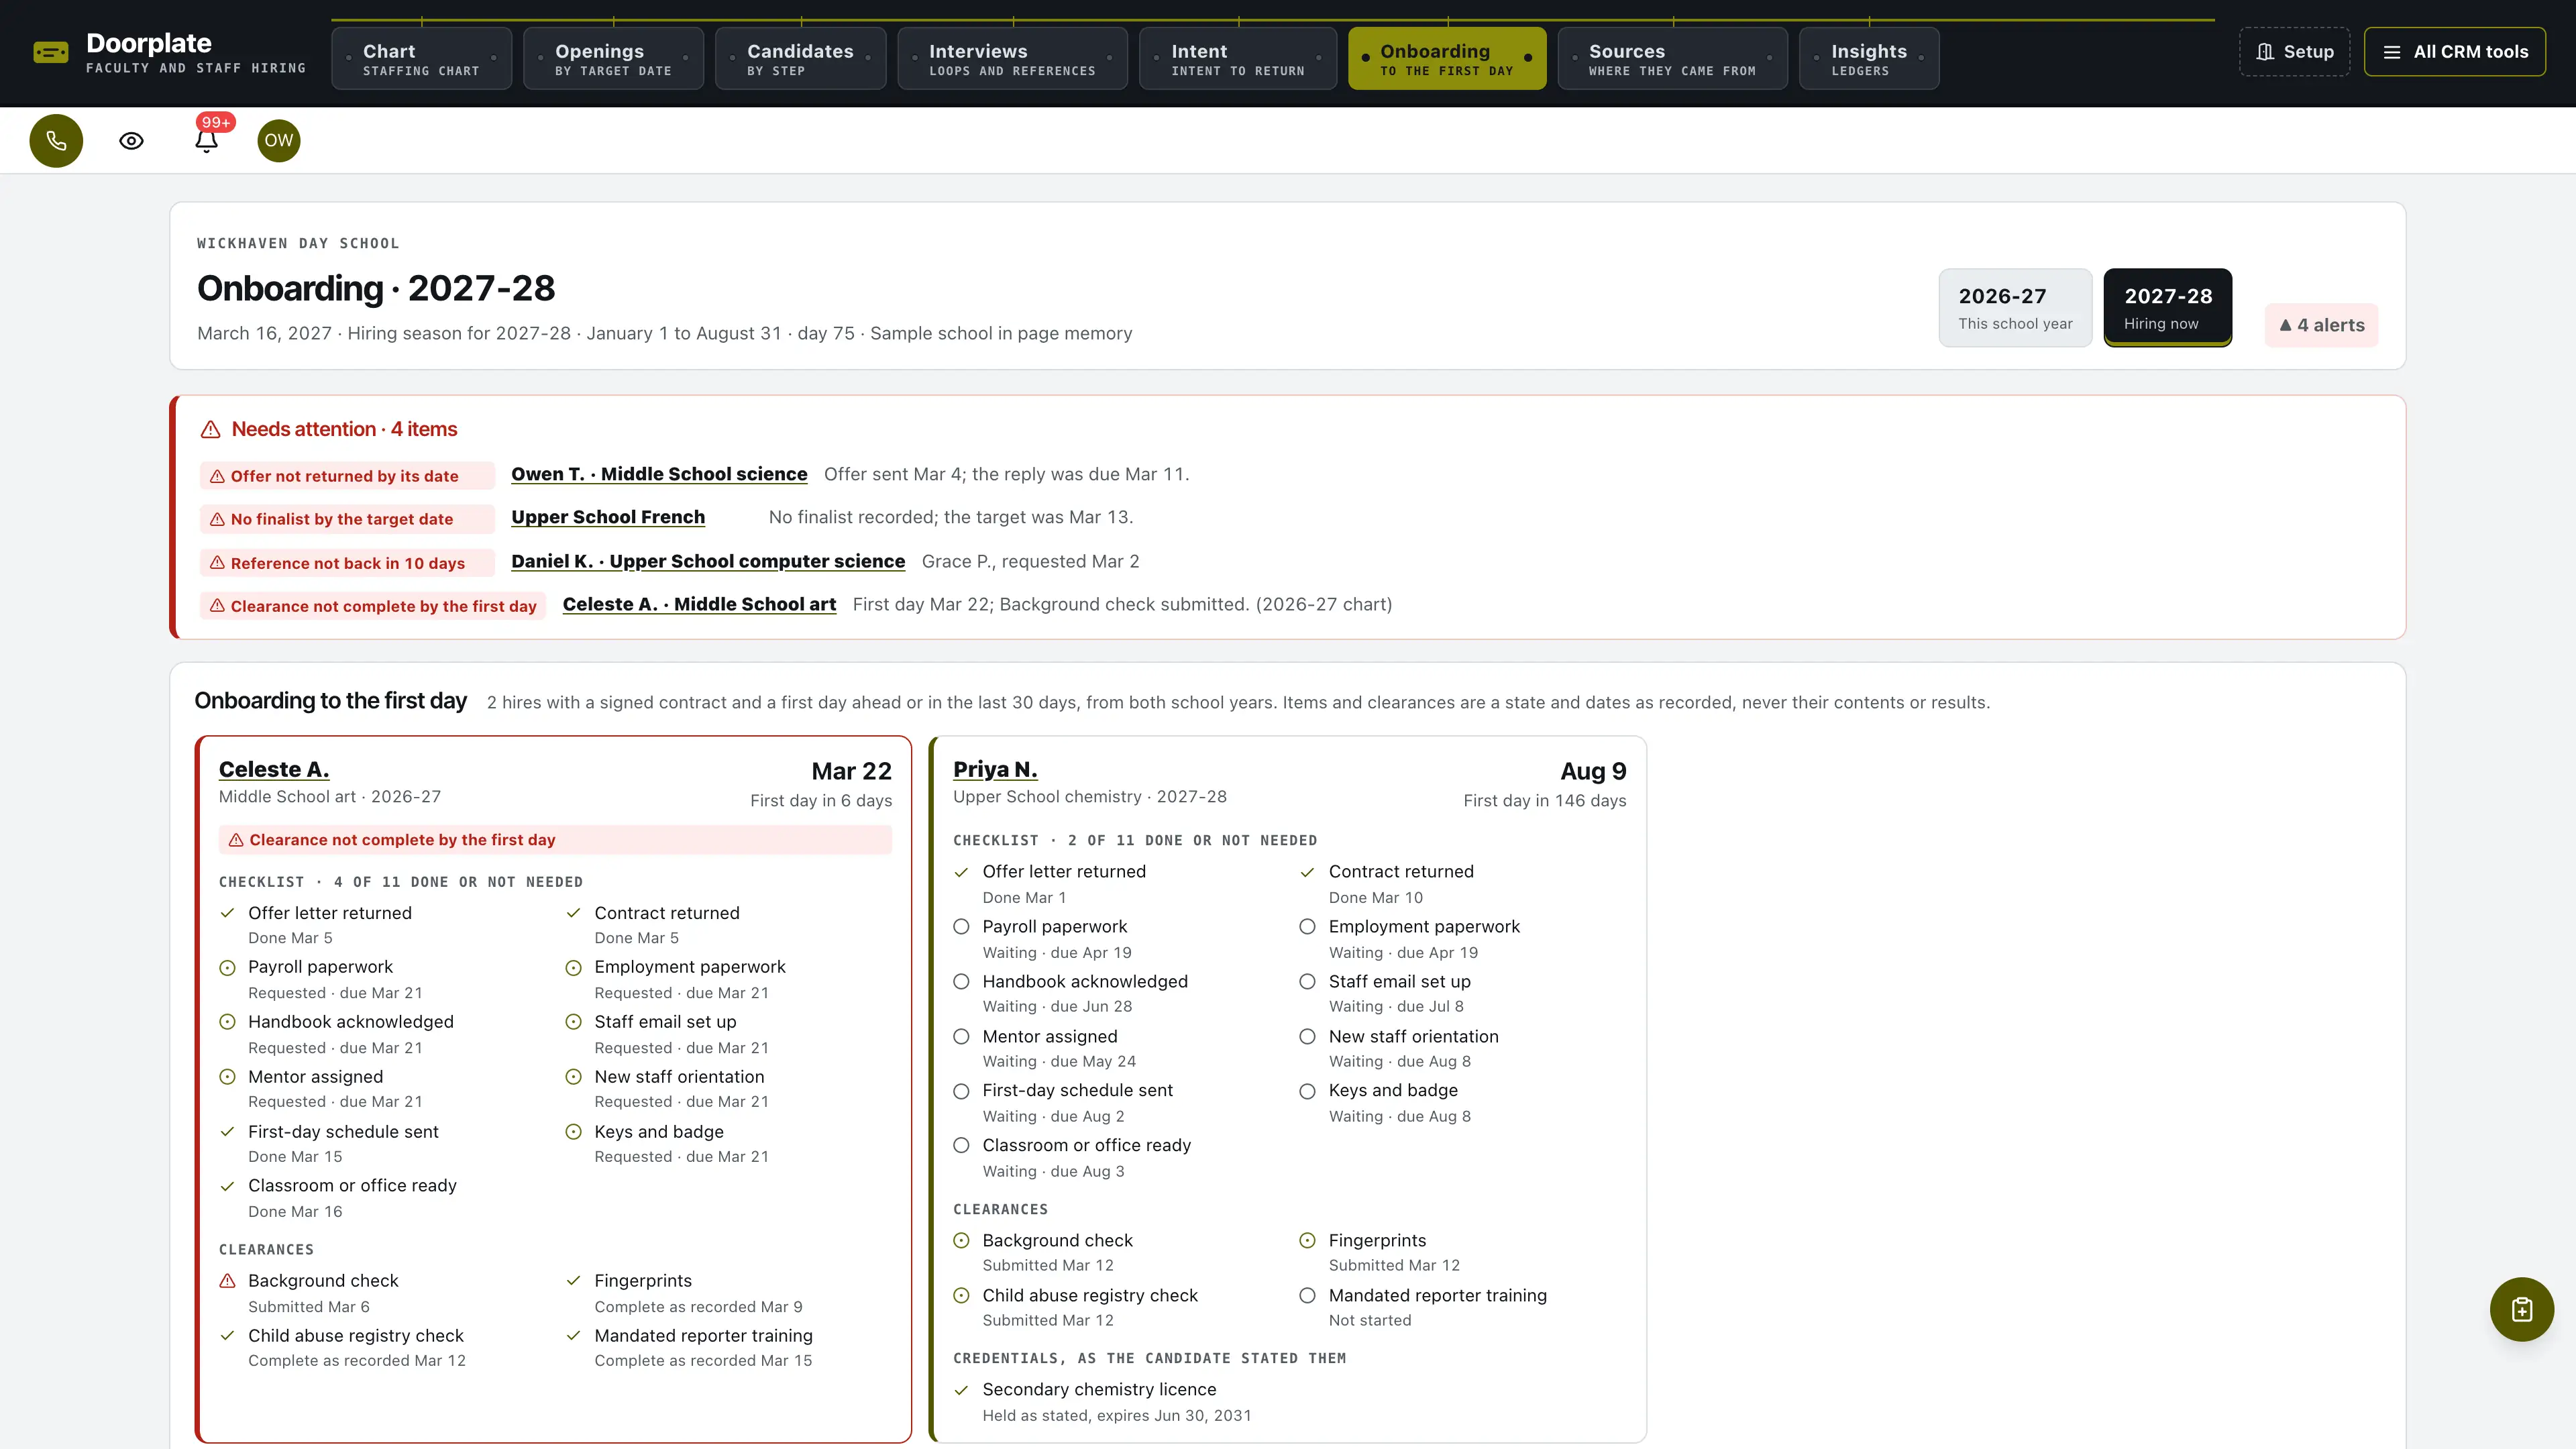
Task: Switch to the Openings tab
Action: coord(613,59)
